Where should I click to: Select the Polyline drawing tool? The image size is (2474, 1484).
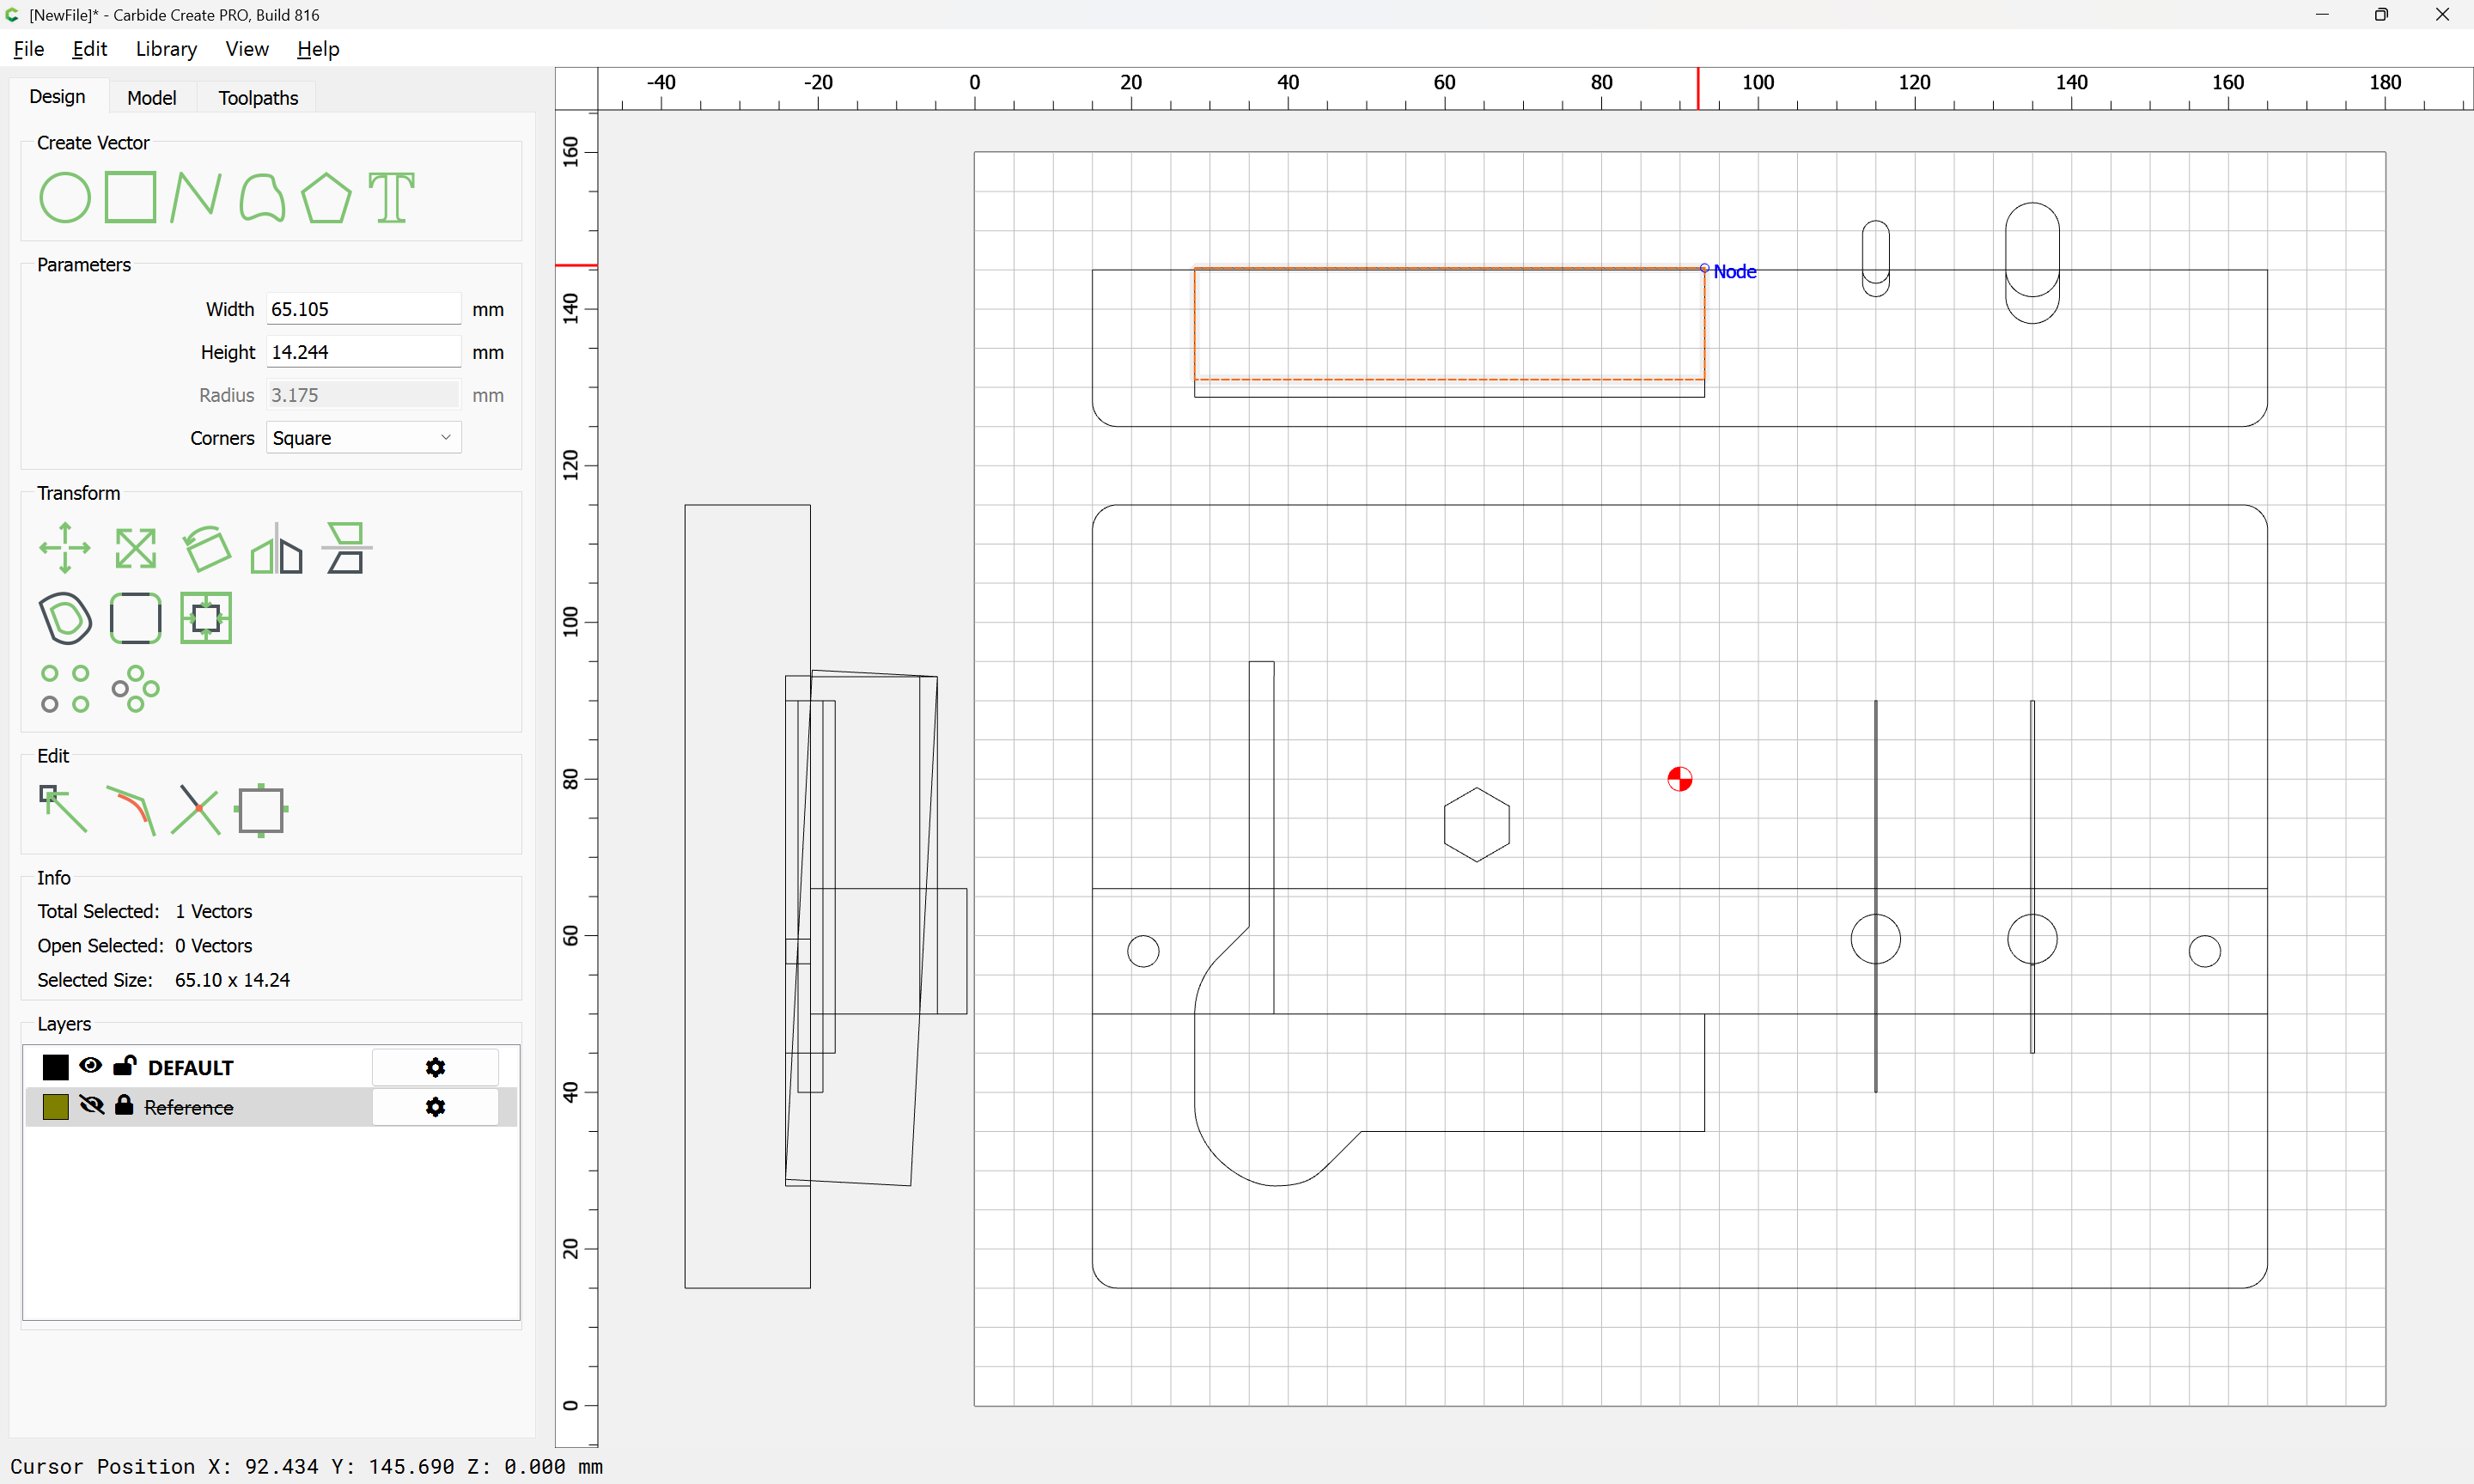click(x=195, y=197)
